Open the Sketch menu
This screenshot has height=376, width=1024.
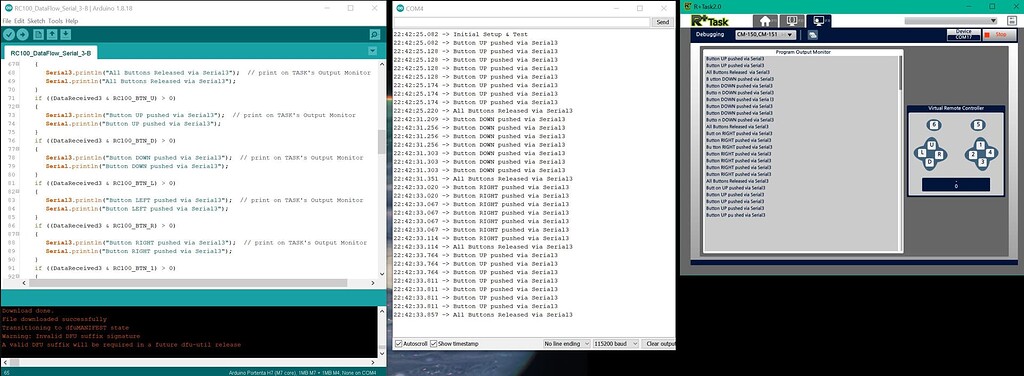(36, 21)
